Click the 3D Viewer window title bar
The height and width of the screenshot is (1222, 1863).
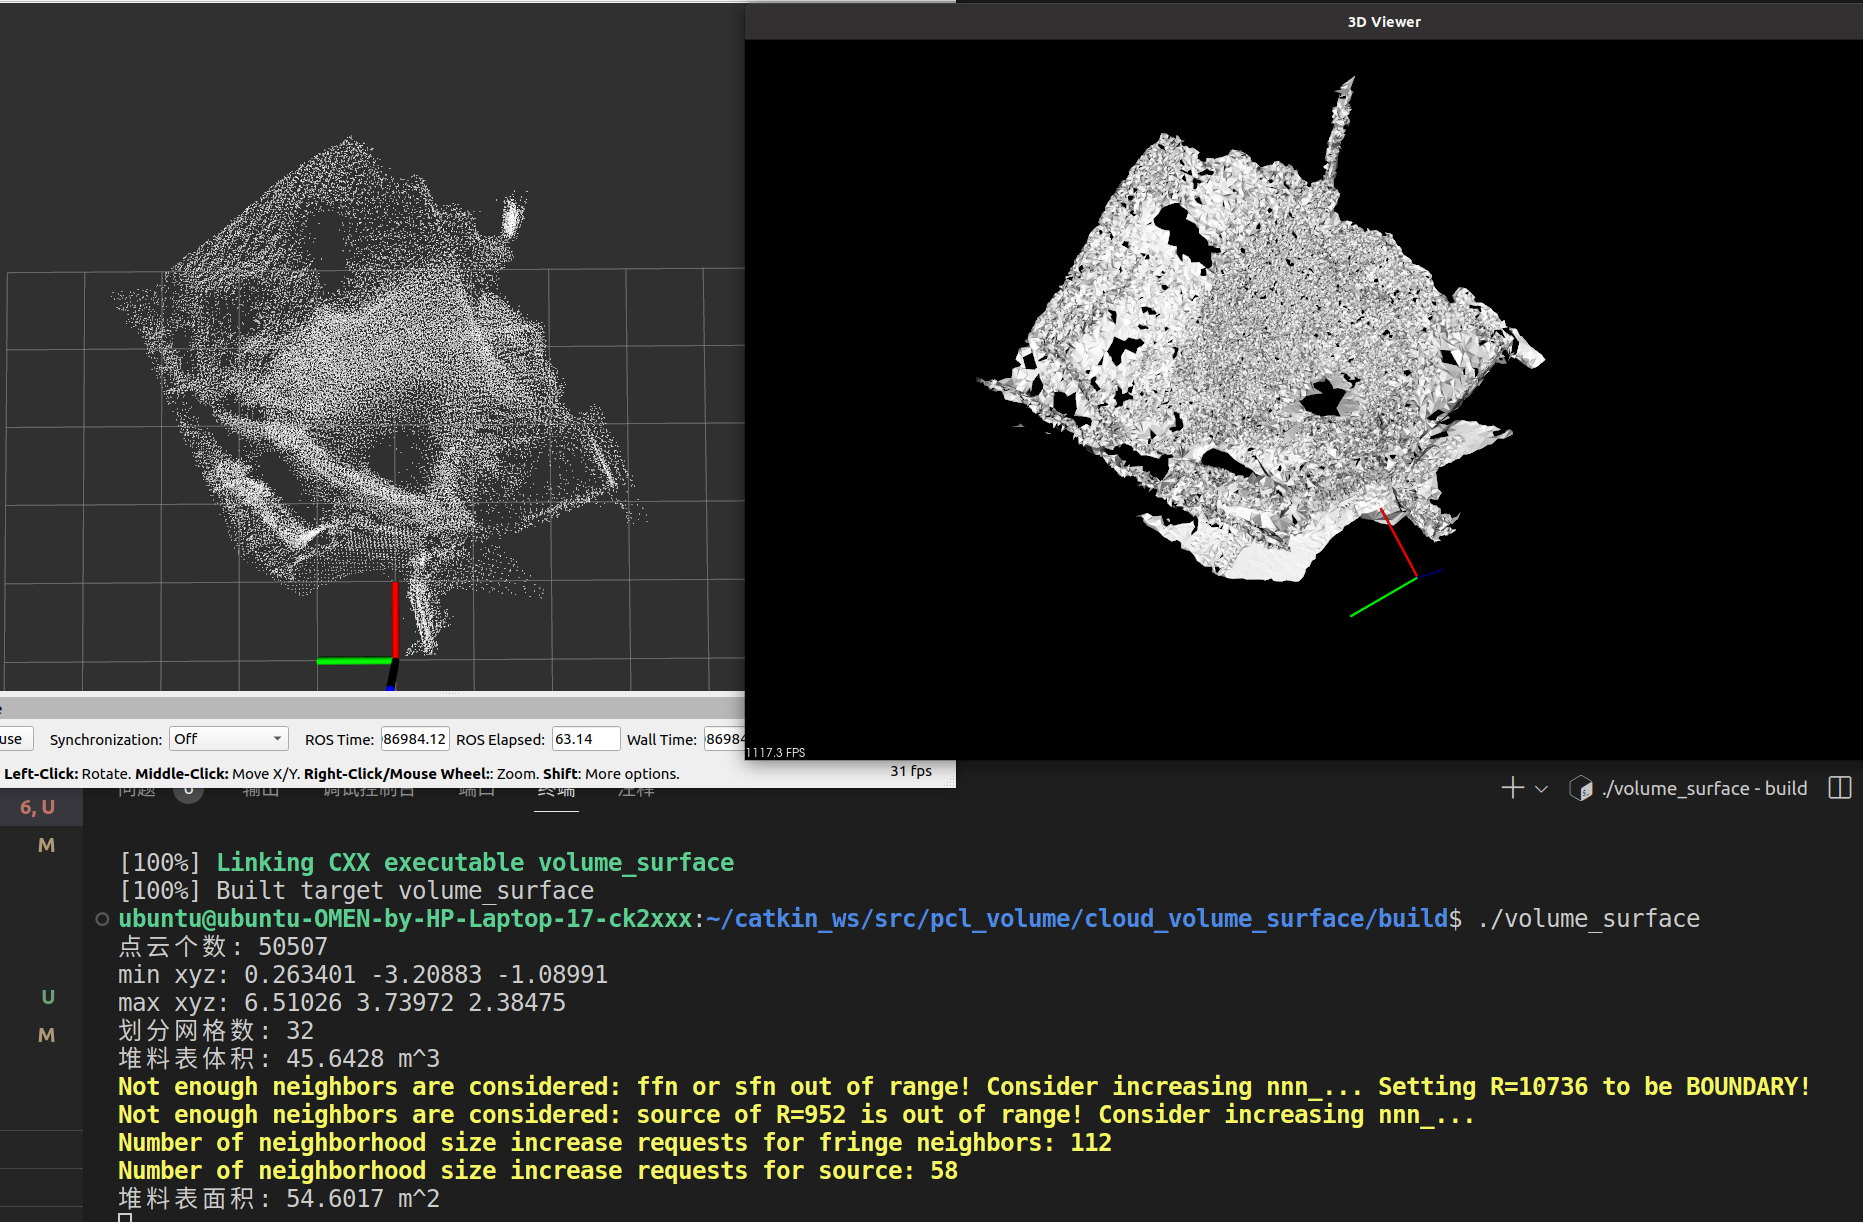(x=1383, y=21)
